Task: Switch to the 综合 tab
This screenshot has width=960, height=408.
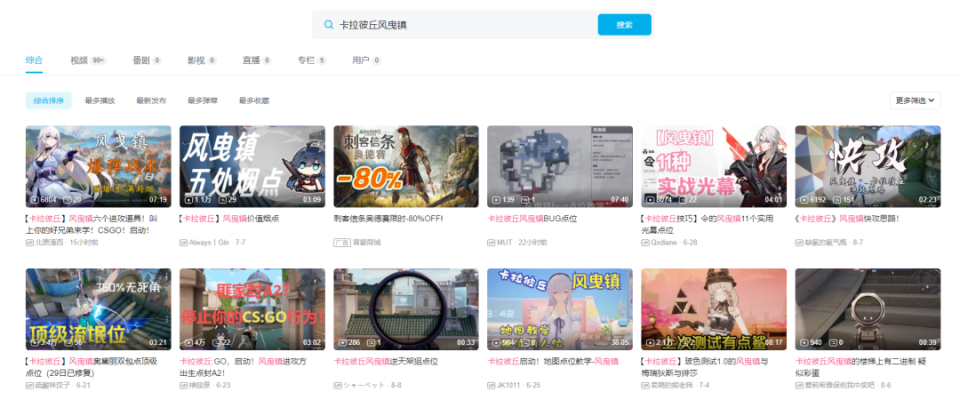Action: coord(34,60)
